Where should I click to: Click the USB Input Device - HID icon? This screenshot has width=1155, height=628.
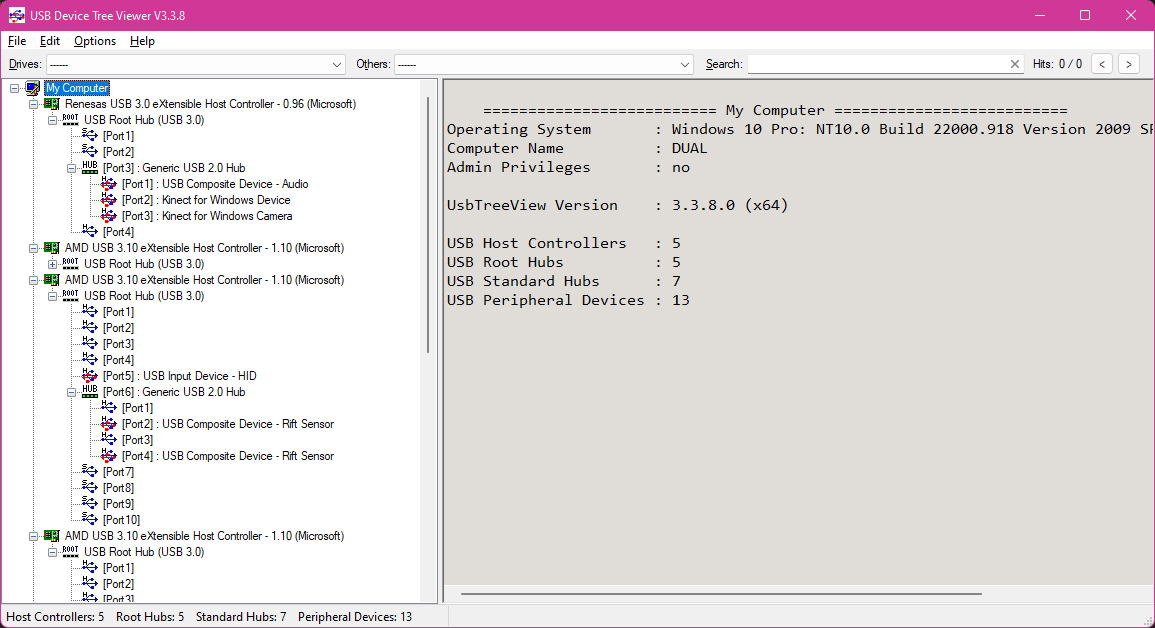(x=89, y=375)
